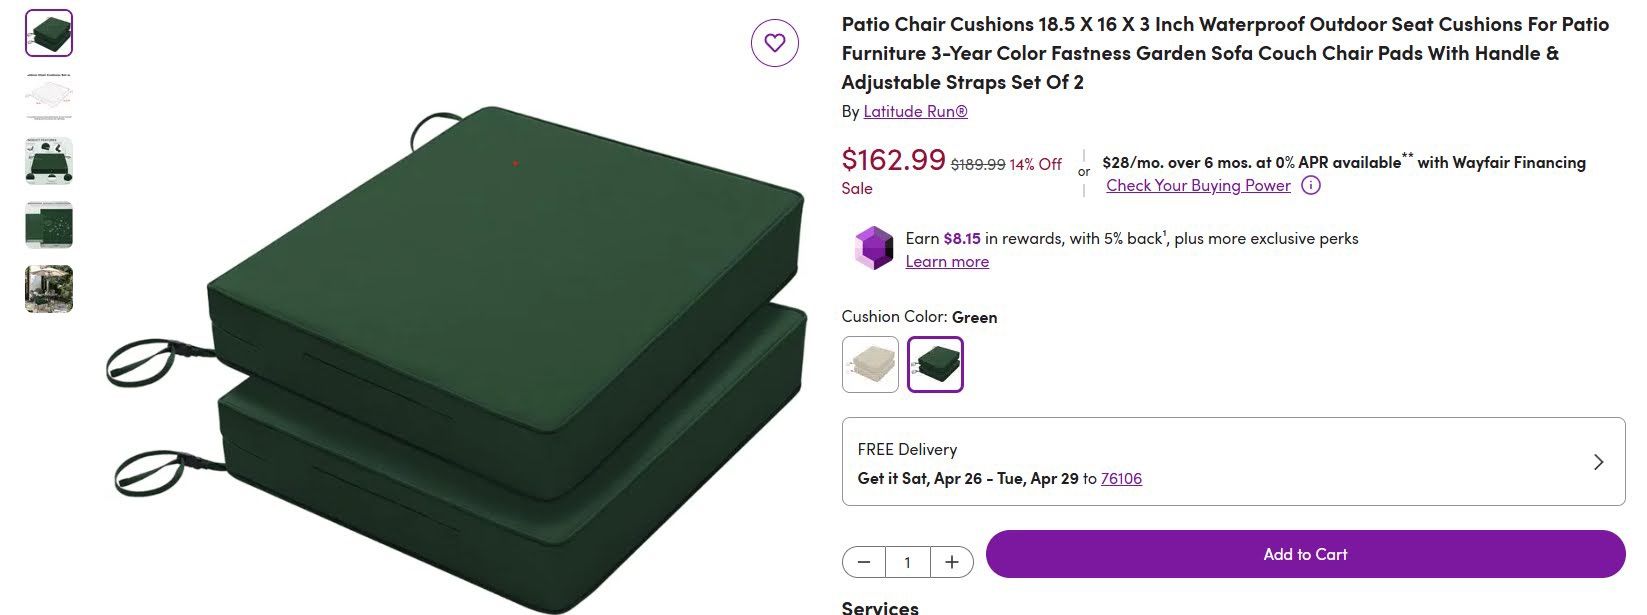The width and height of the screenshot is (1647, 615).
Task: Click the quantity input field
Action: point(907,562)
